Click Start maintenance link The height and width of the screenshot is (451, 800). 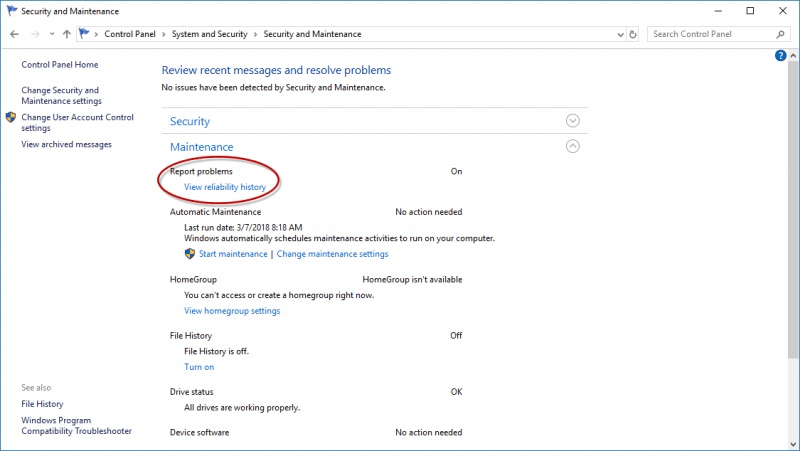click(233, 254)
